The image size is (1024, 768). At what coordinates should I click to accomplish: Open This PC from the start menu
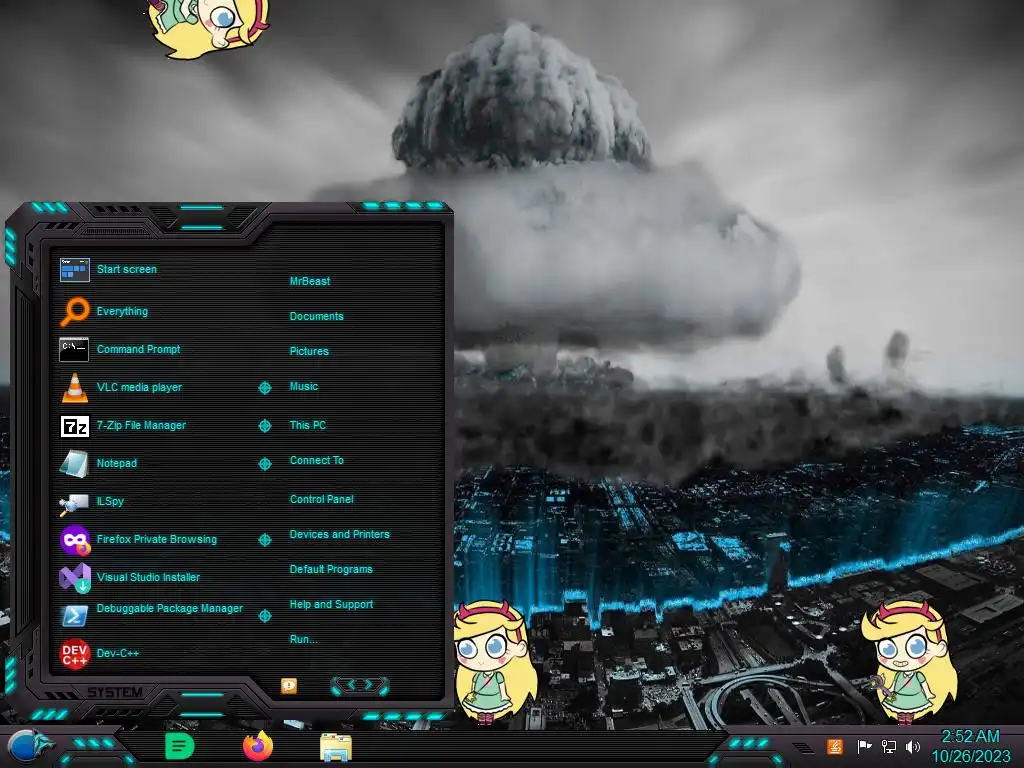coord(308,425)
